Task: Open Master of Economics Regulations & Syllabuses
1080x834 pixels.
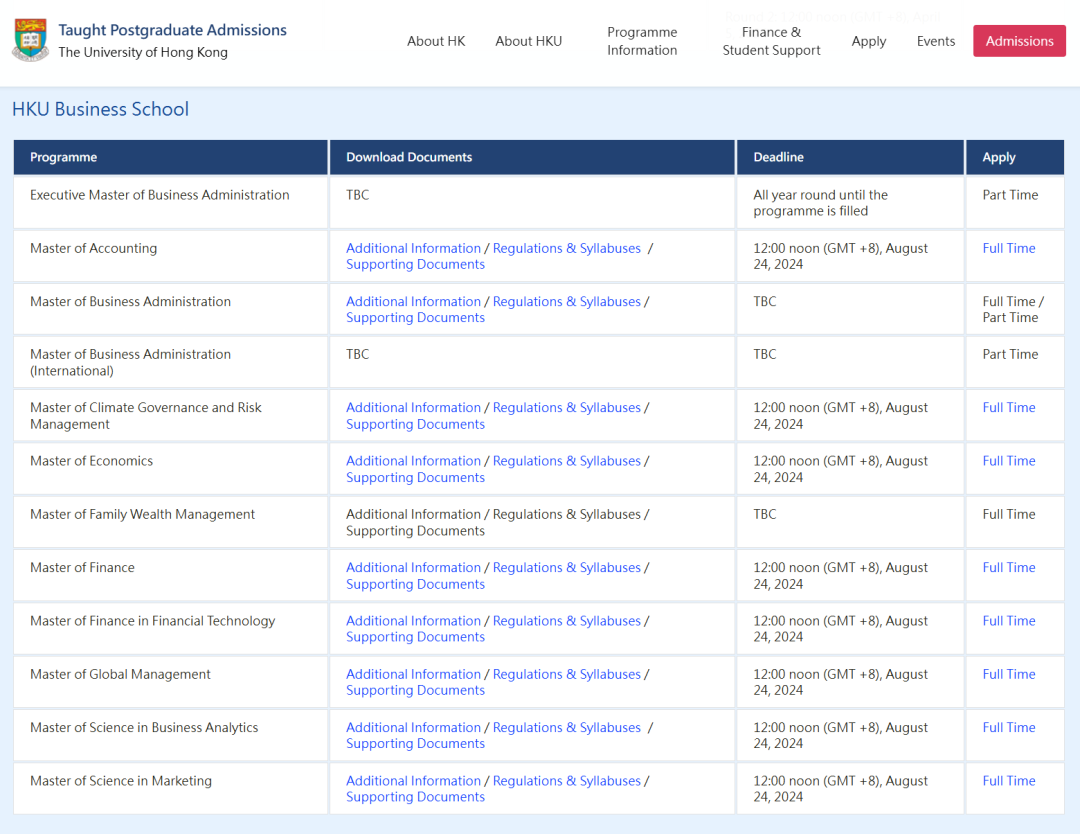Action: coord(566,461)
